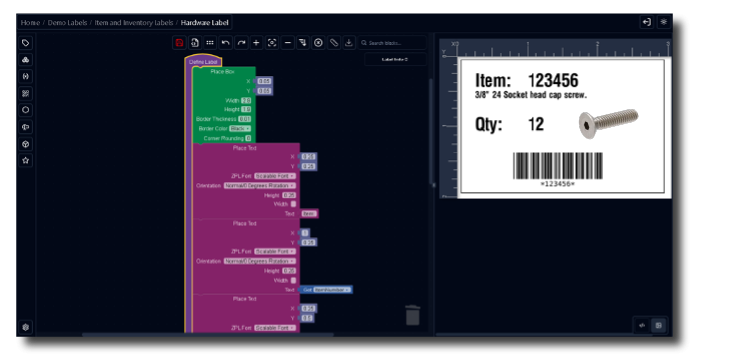Toggle the grid dots icon in toolbar
The image size is (746, 362).
[210, 43]
